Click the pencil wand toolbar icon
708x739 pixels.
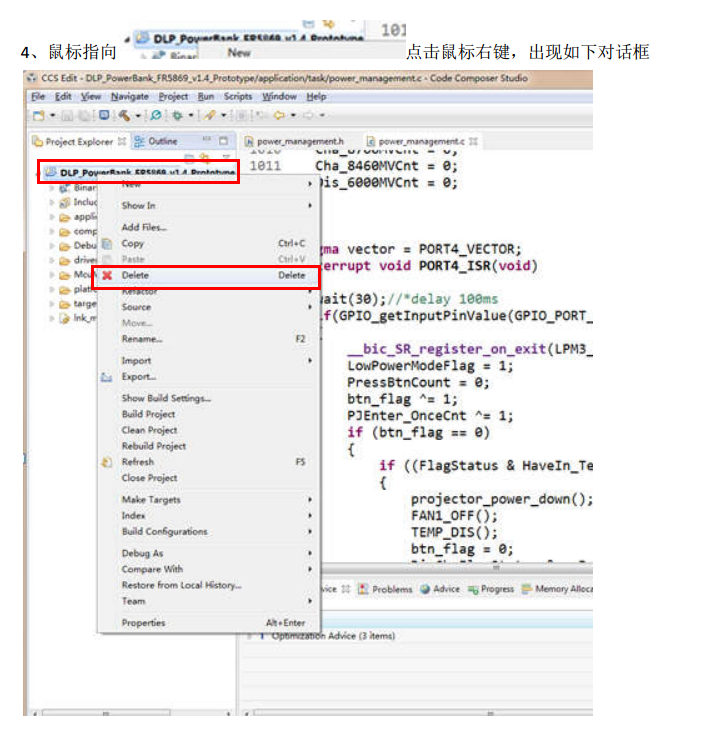(x=210, y=115)
